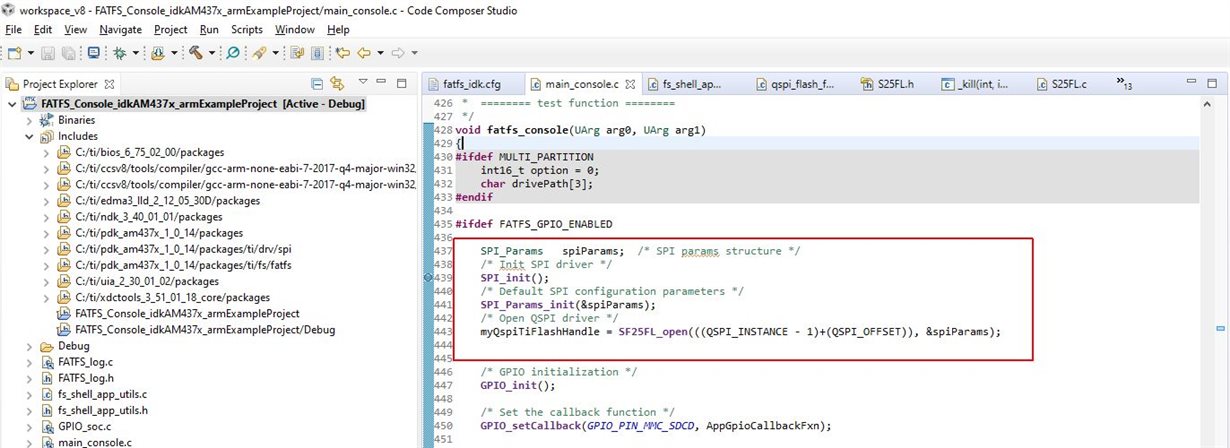This screenshot has height=448, width=1230.
Task: Open the forward navigation history dropdown
Action: (x=414, y=53)
